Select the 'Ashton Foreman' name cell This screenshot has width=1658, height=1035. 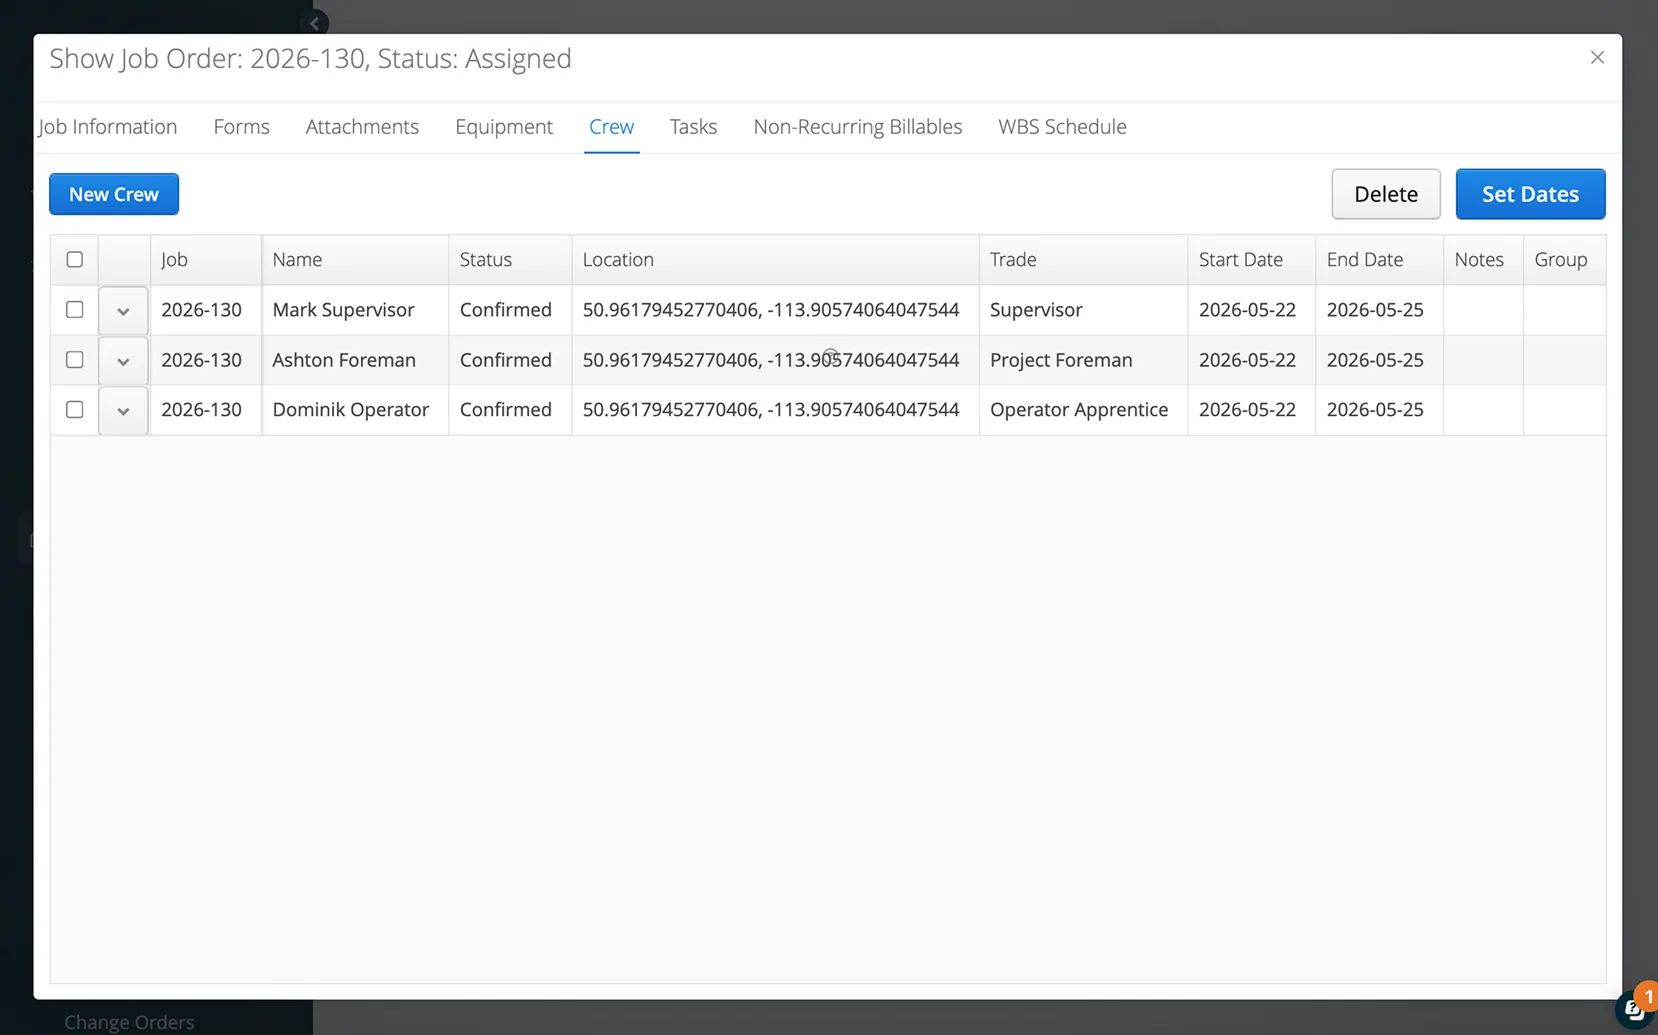click(355, 360)
